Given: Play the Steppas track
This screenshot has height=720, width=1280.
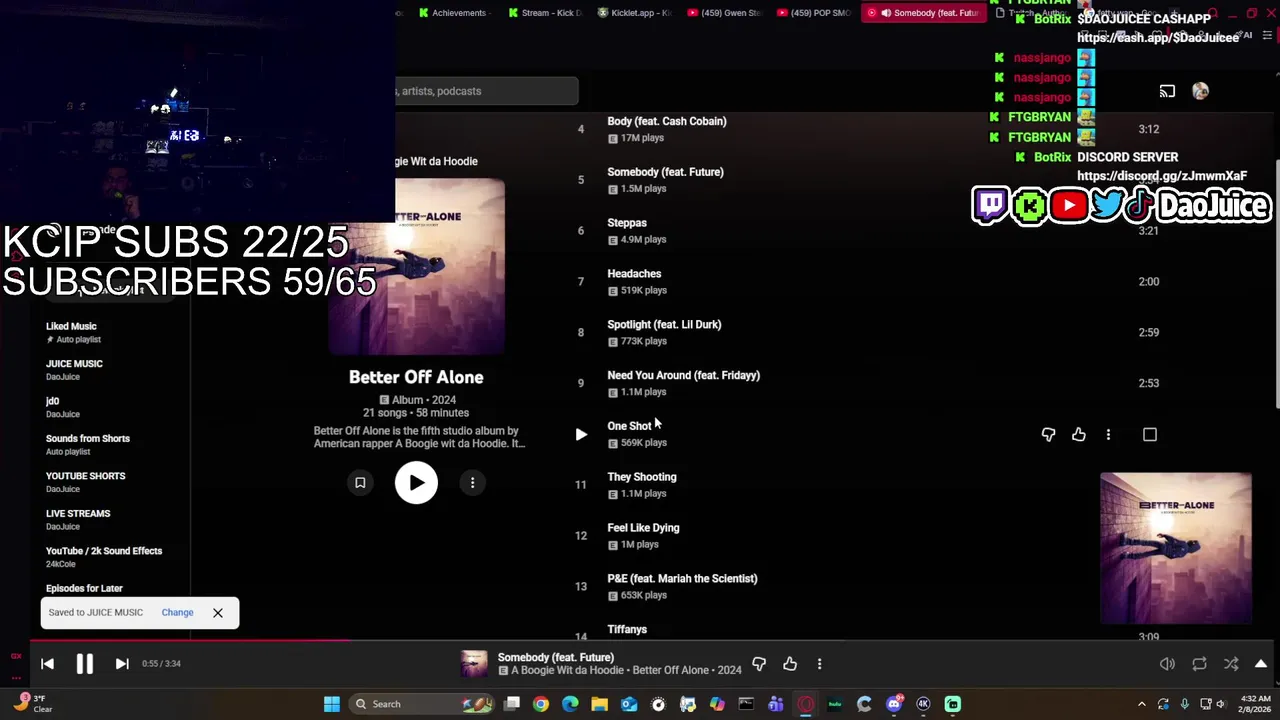Looking at the screenshot, I should click(x=627, y=223).
